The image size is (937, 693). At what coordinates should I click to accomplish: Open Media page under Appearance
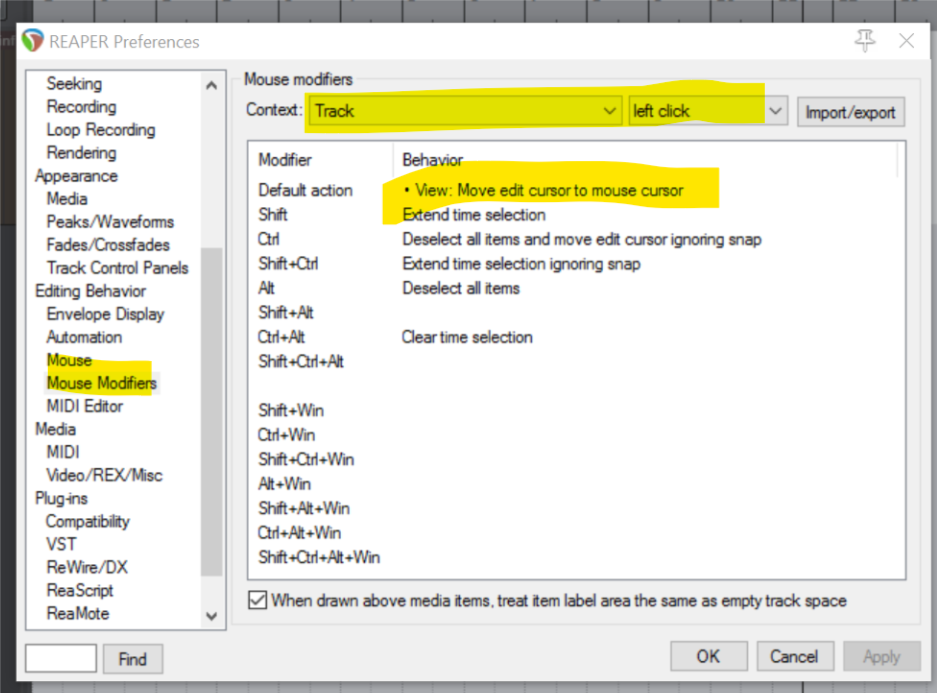67,198
